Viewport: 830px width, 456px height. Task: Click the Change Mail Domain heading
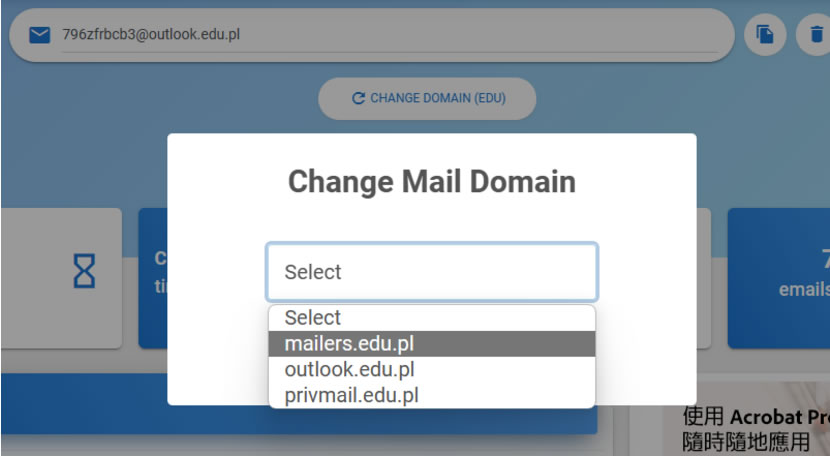click(x=431, y=182)
